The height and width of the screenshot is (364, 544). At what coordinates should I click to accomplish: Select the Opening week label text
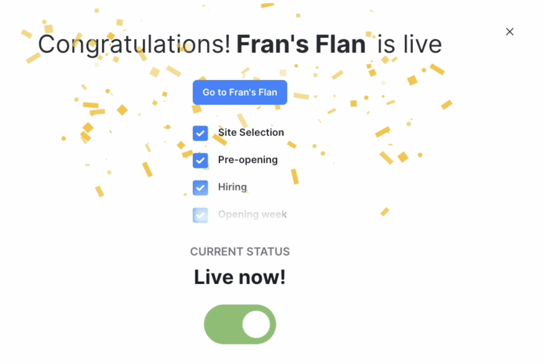coord(252,214)
